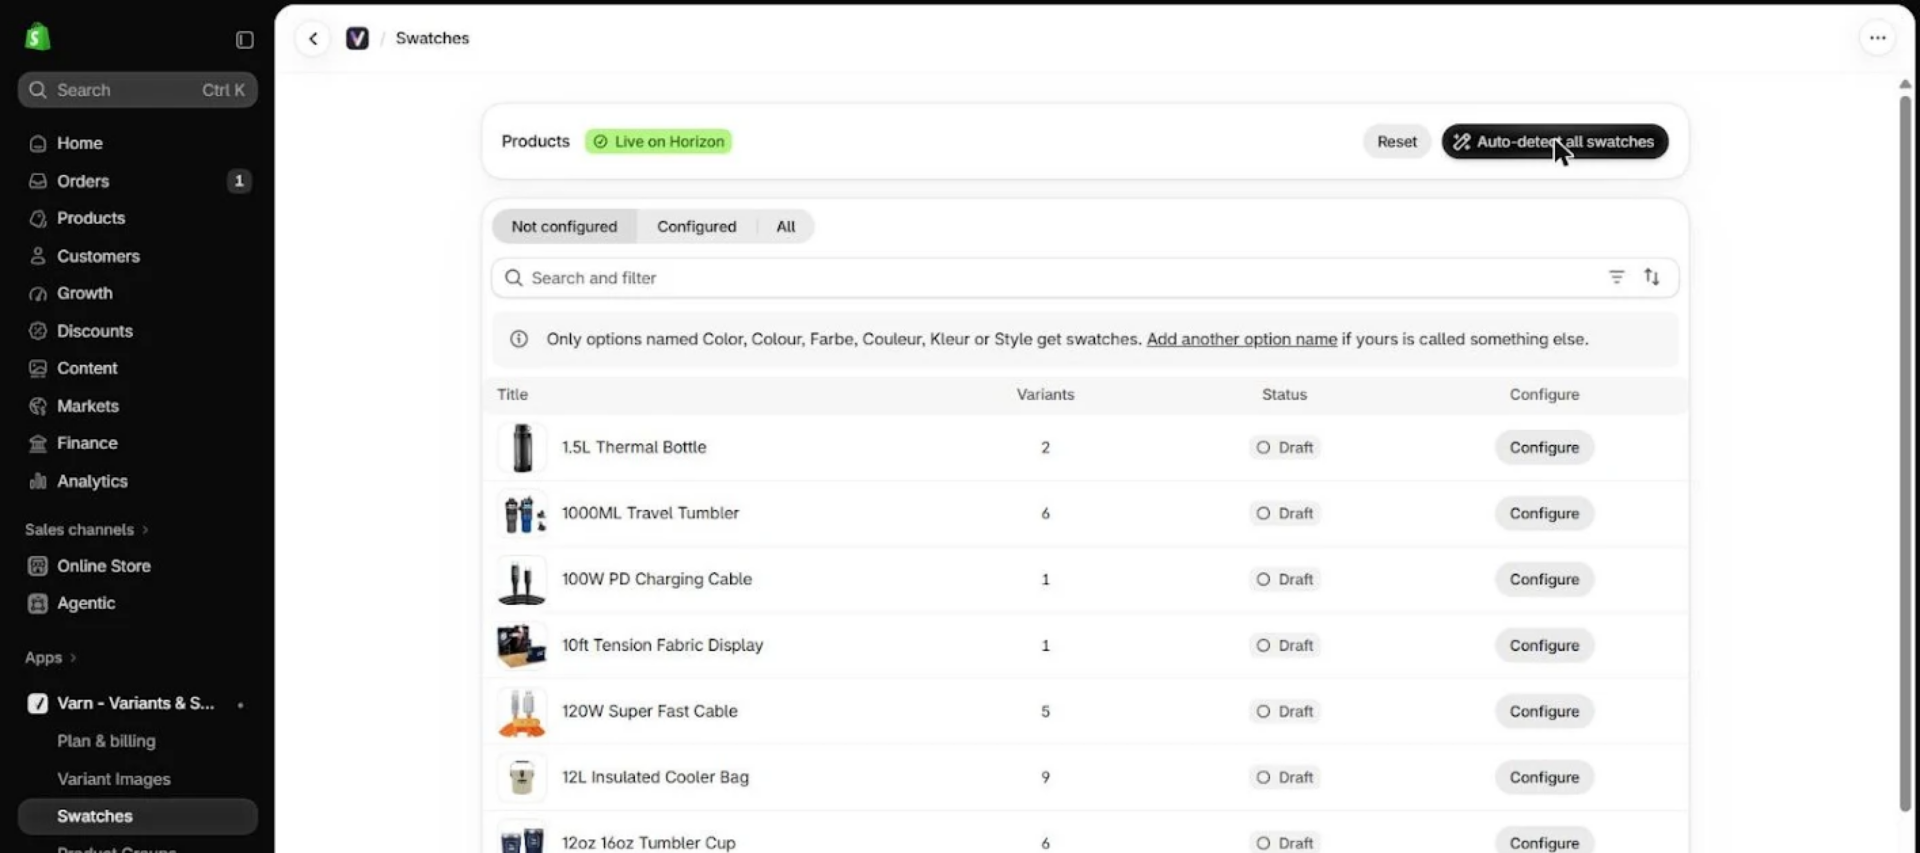Open Variant Images submenu item

pos(114,779)
